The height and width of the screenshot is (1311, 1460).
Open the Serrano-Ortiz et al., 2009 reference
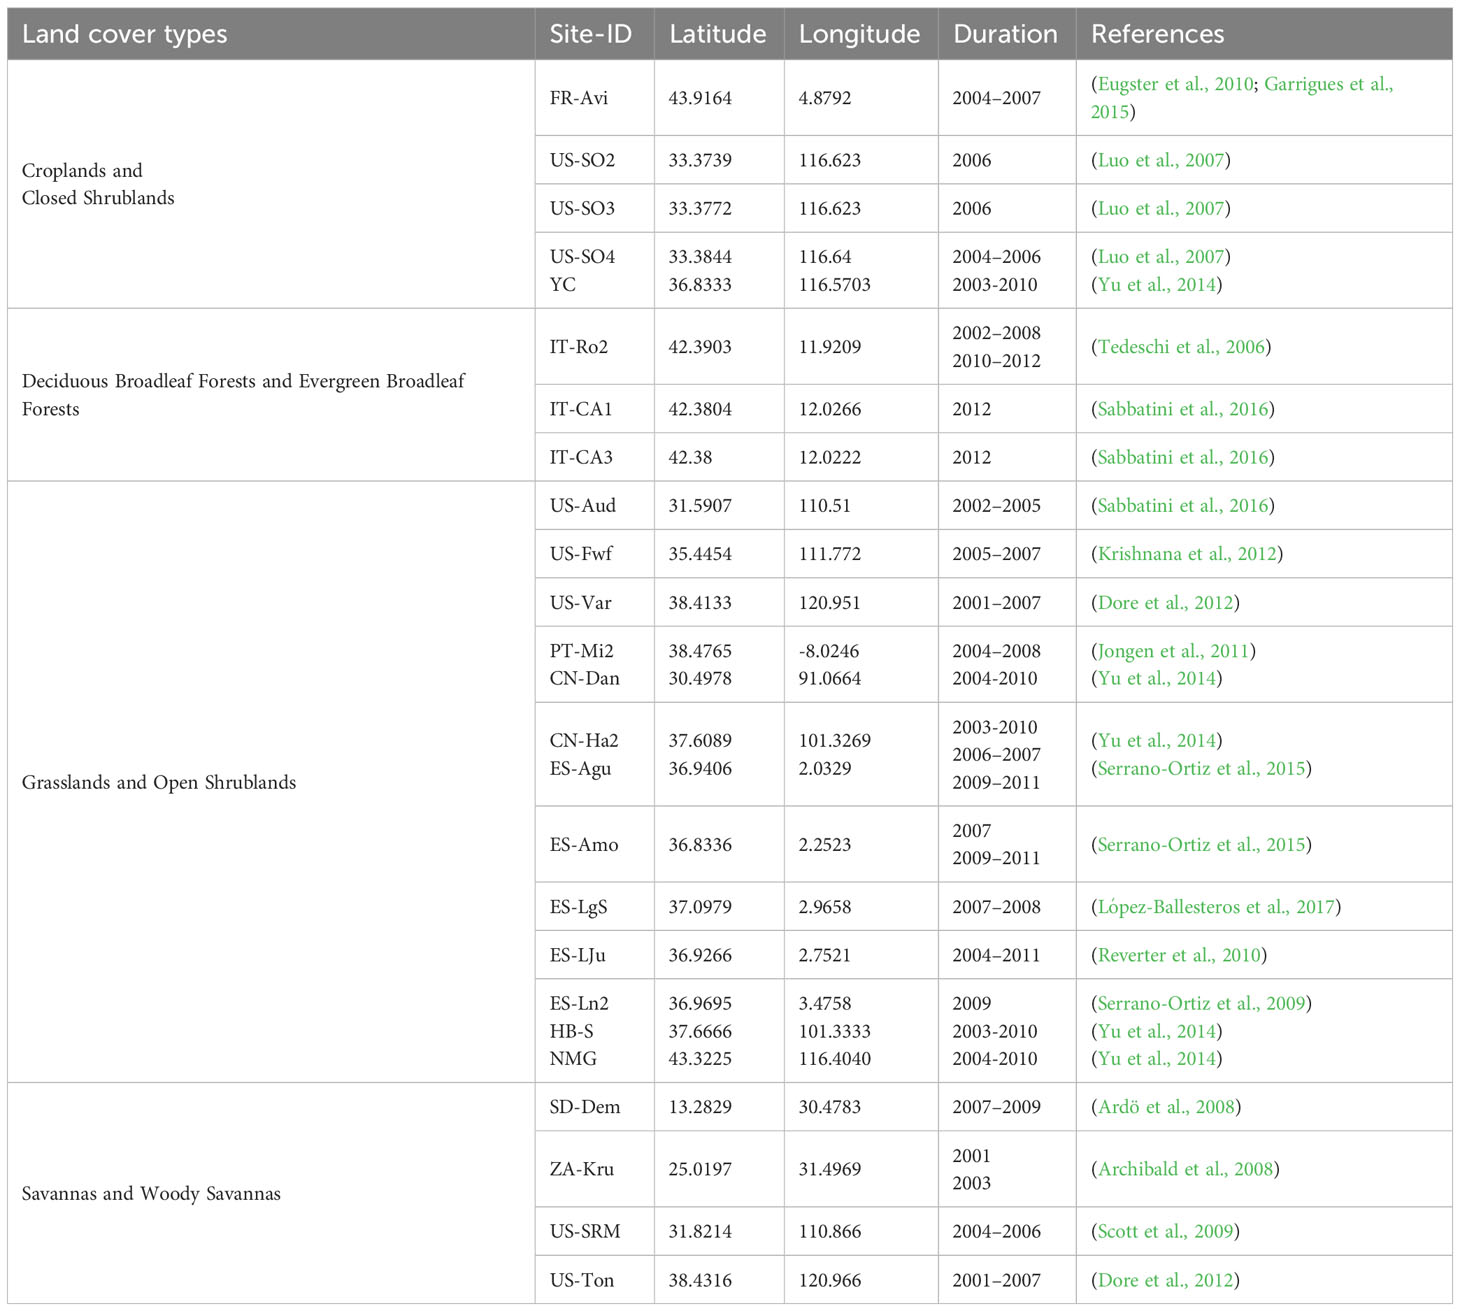coord(1204,1003)
